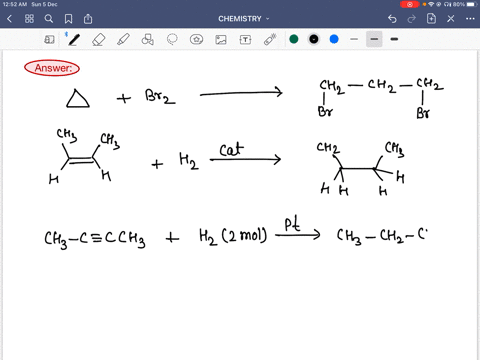Select the Lasso selection tool
This screenshot has height=360, width=480.
point(172,40)
